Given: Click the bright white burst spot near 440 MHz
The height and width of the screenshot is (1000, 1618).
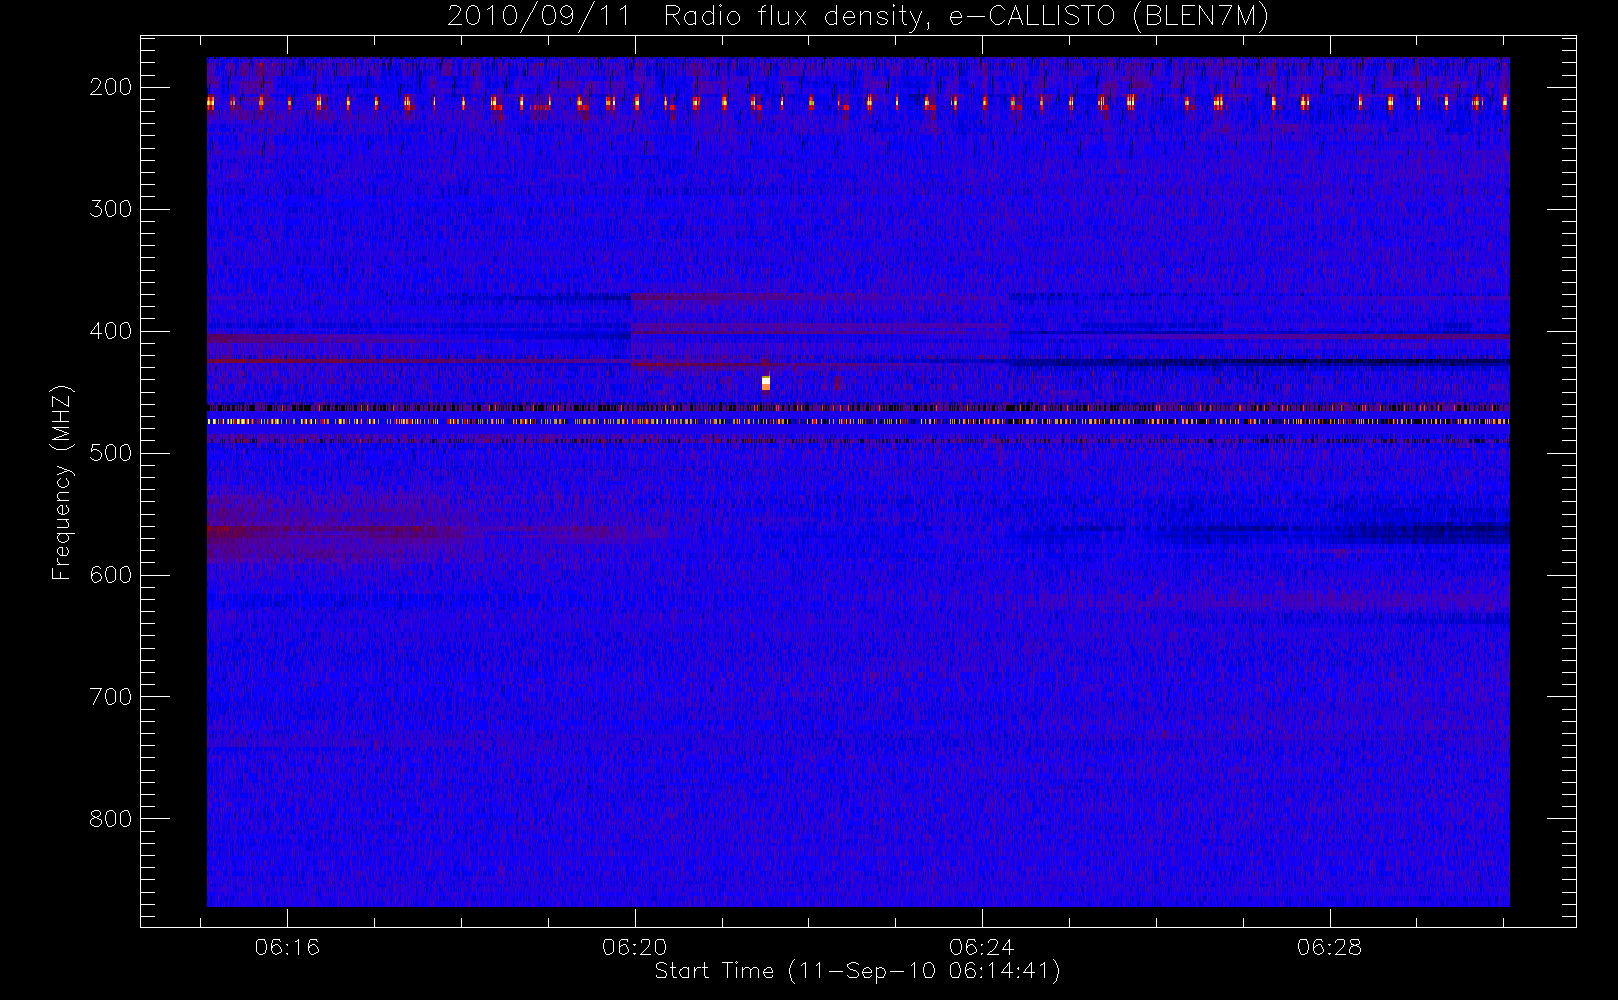Looking at the screenshot, I should [x=766, y=383].
